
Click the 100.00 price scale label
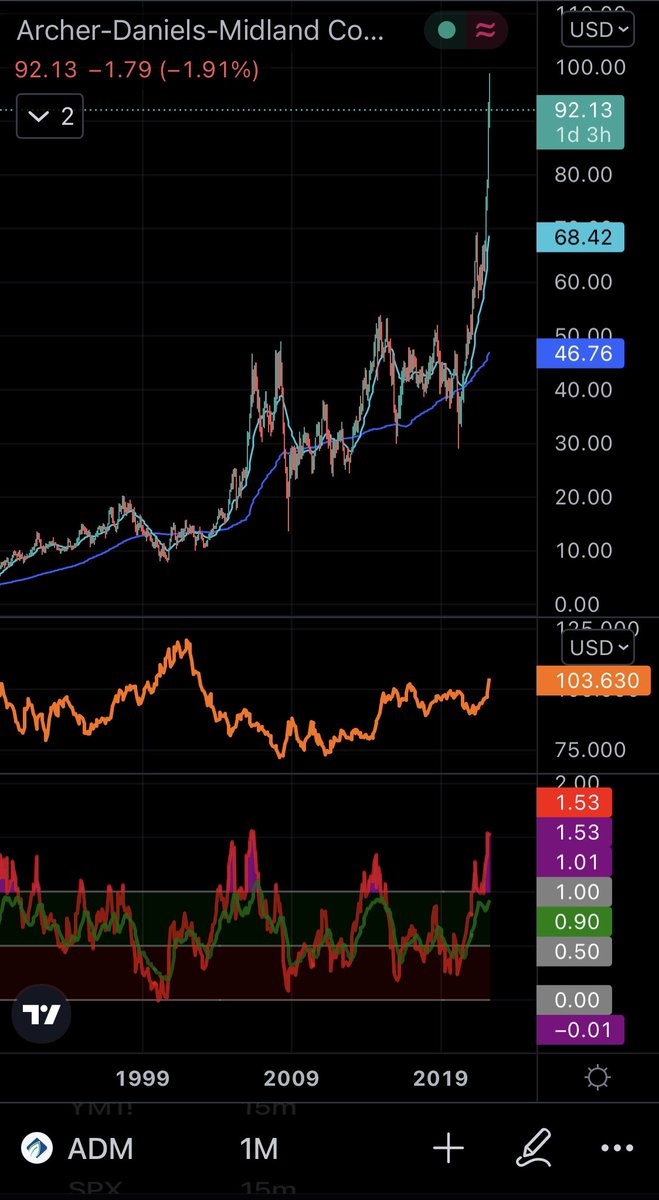click(x=590, y=67)
